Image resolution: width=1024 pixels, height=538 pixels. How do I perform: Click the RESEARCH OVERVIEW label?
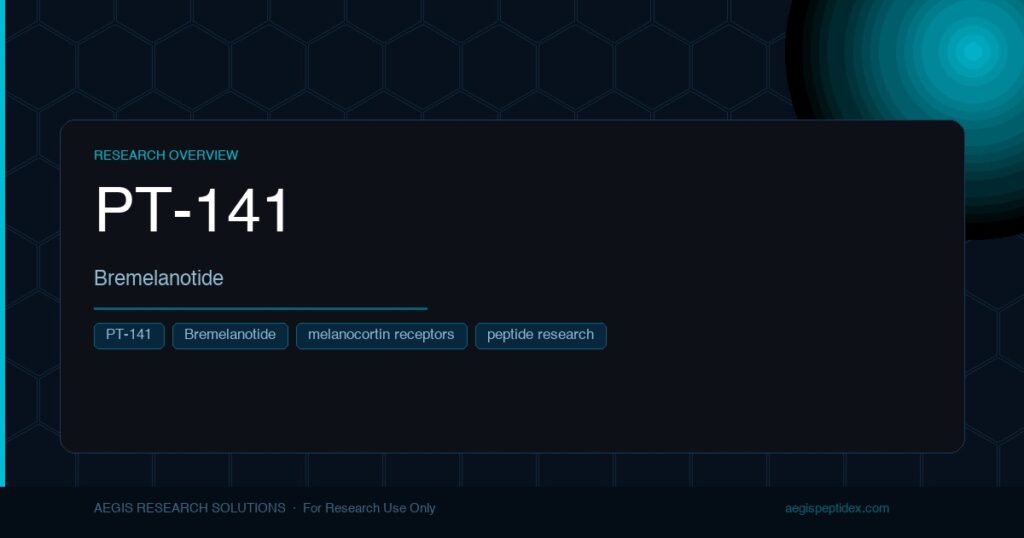tap(166, 155)
